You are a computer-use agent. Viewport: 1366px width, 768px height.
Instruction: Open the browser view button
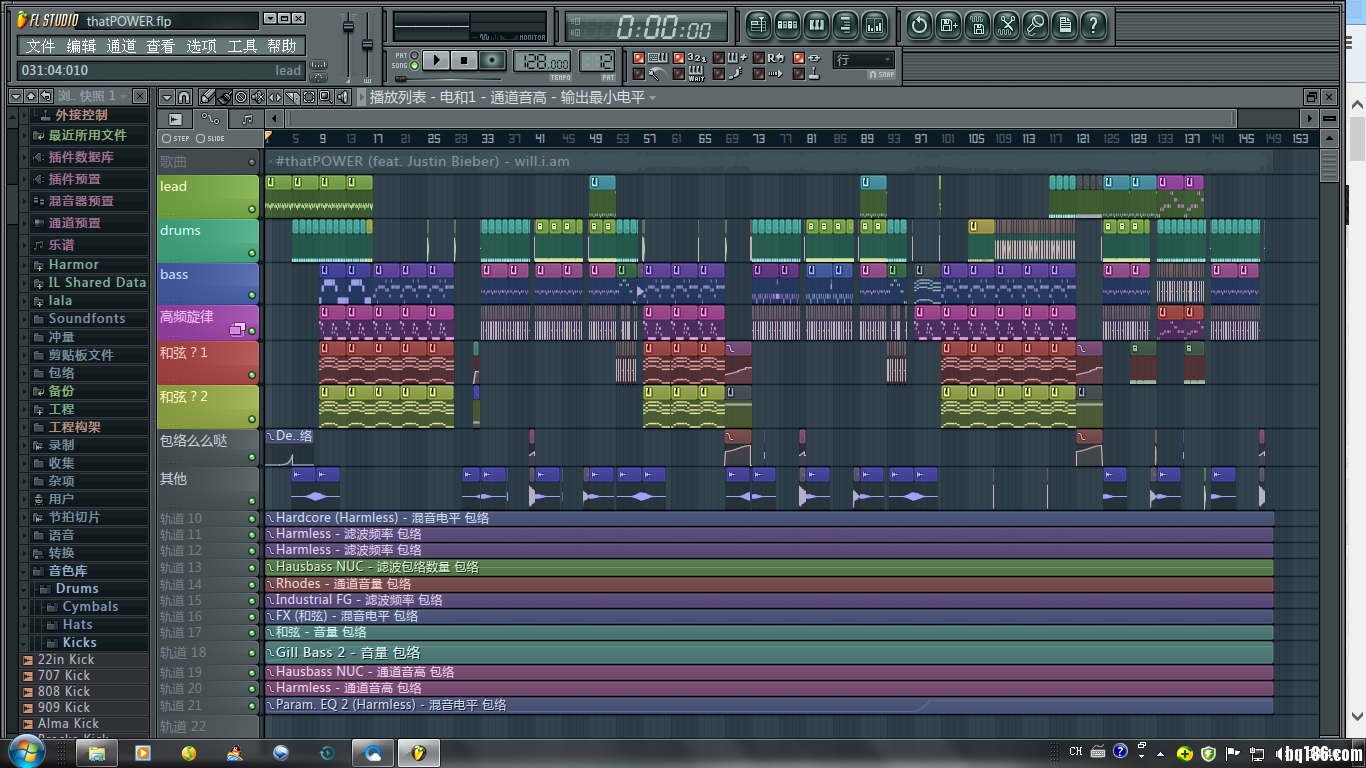pos(846,26)
